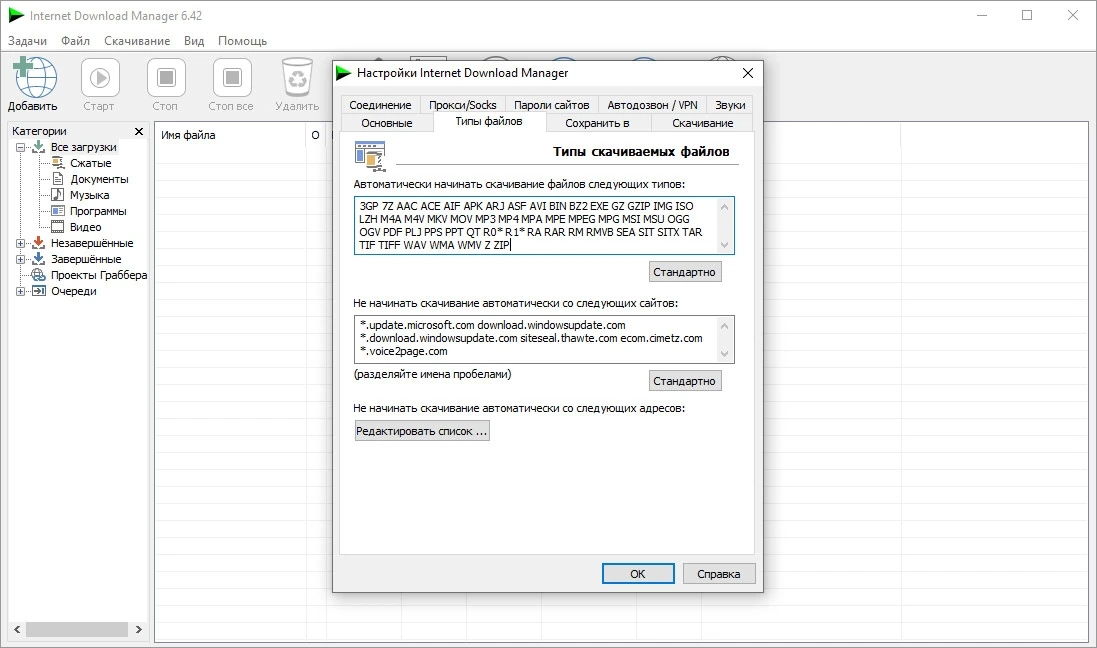Click the file types box scroll up arrow

[x=725, y=206]
